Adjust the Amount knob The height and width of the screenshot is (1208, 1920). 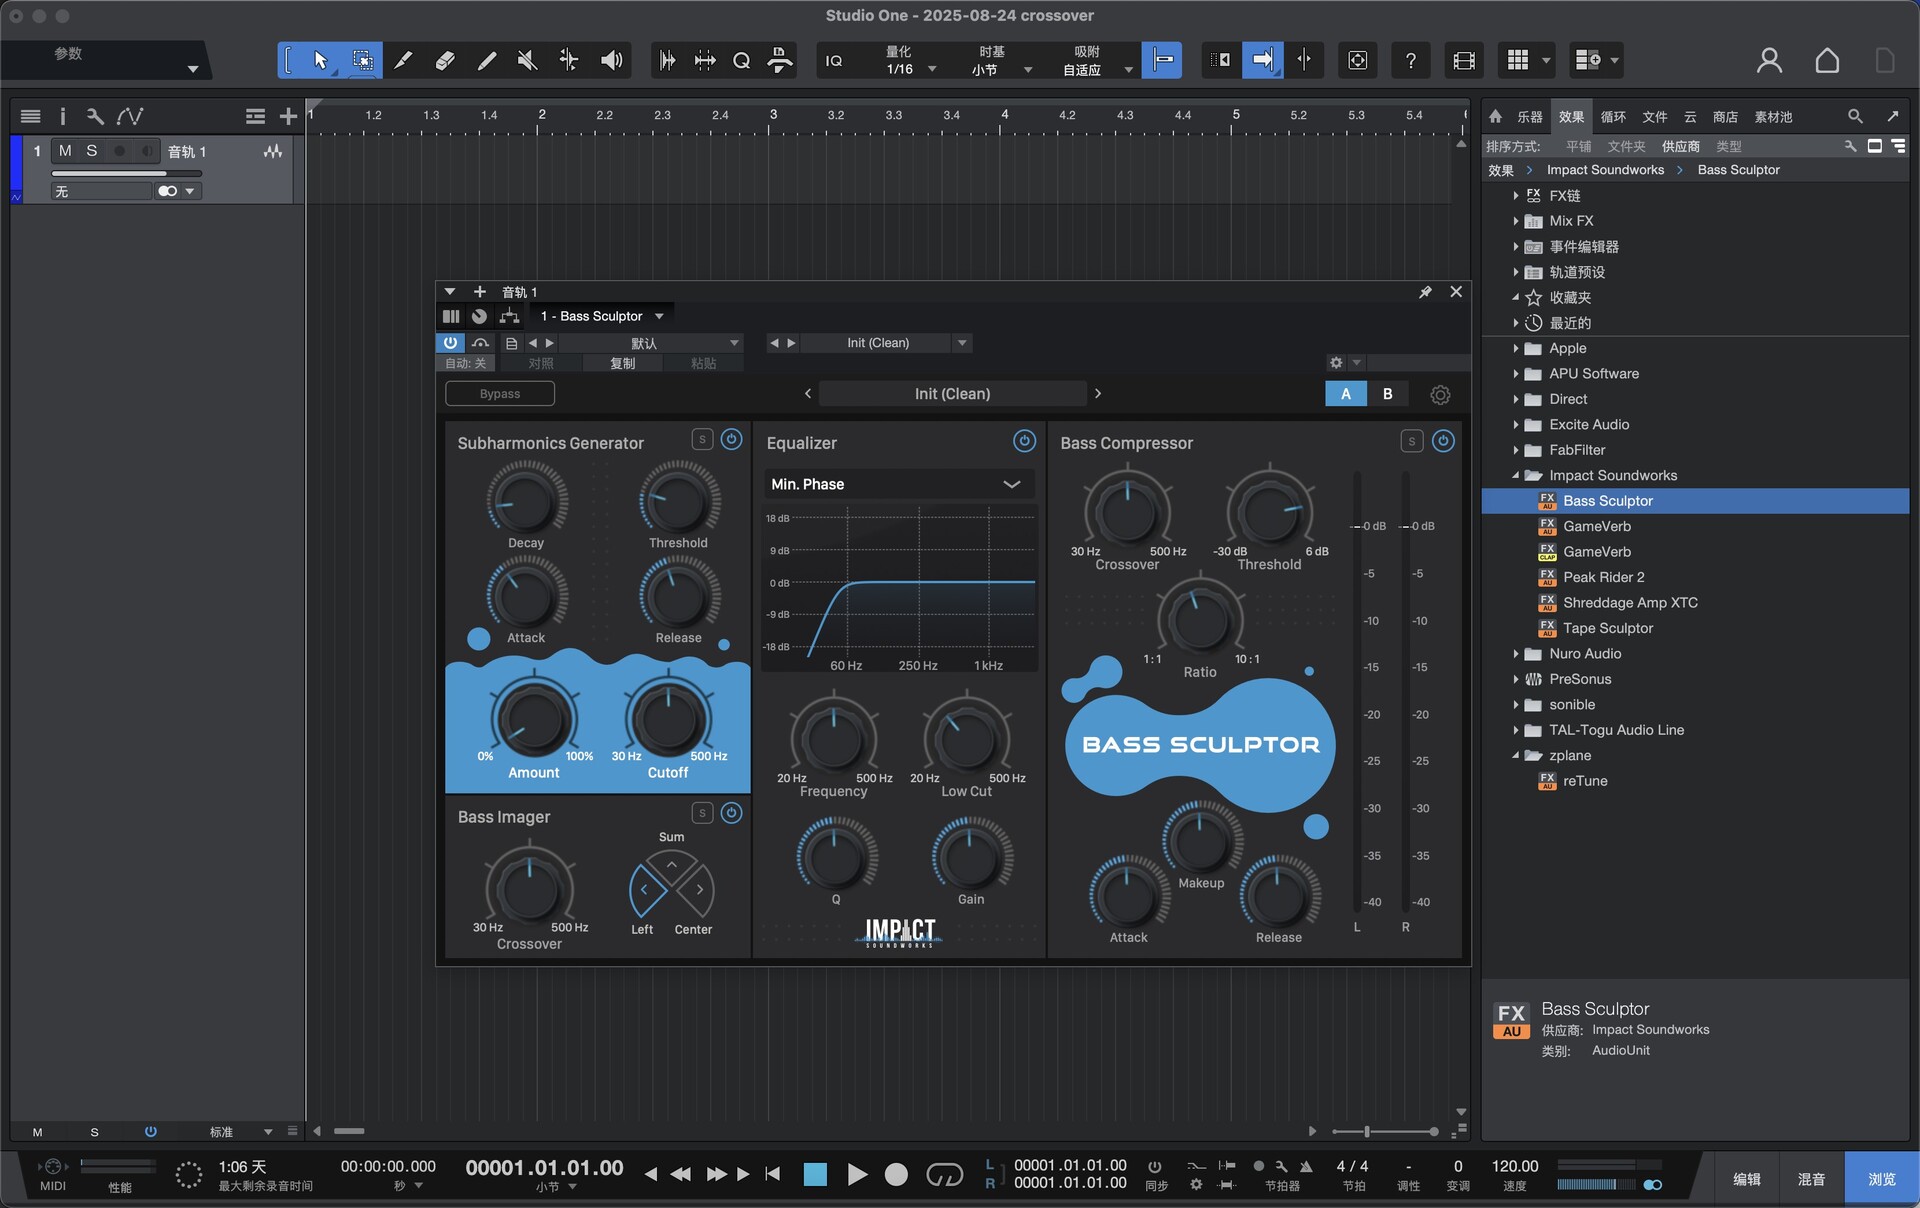coord(533,720)
